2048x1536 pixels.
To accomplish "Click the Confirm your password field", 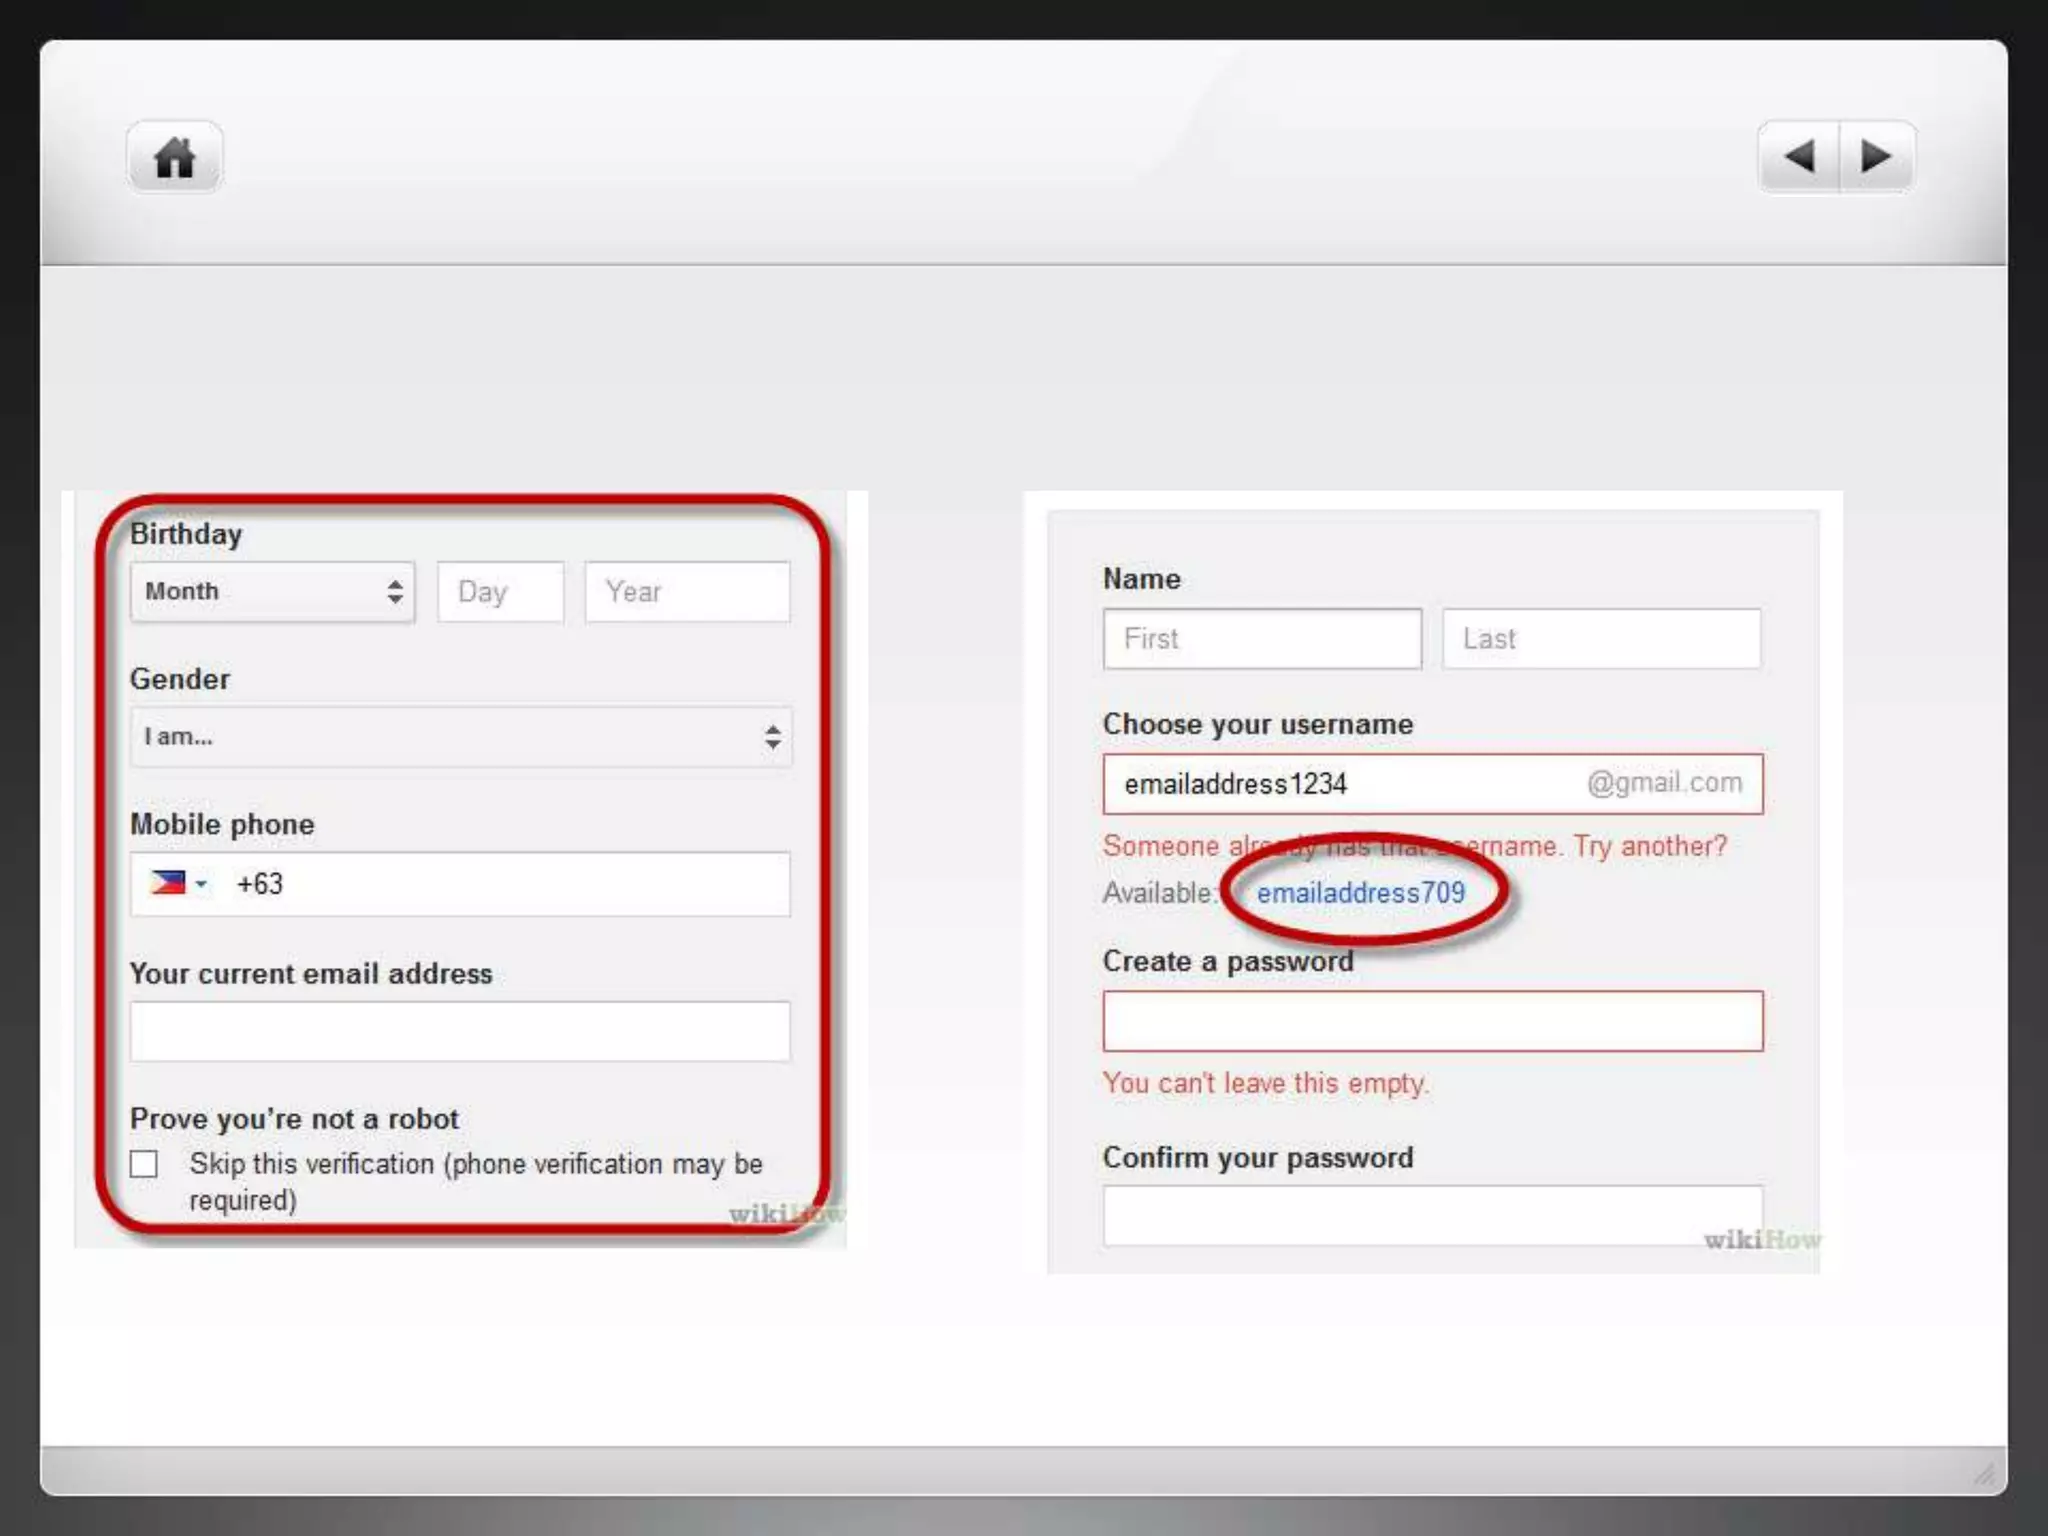I will (x=1433, y=1216).
